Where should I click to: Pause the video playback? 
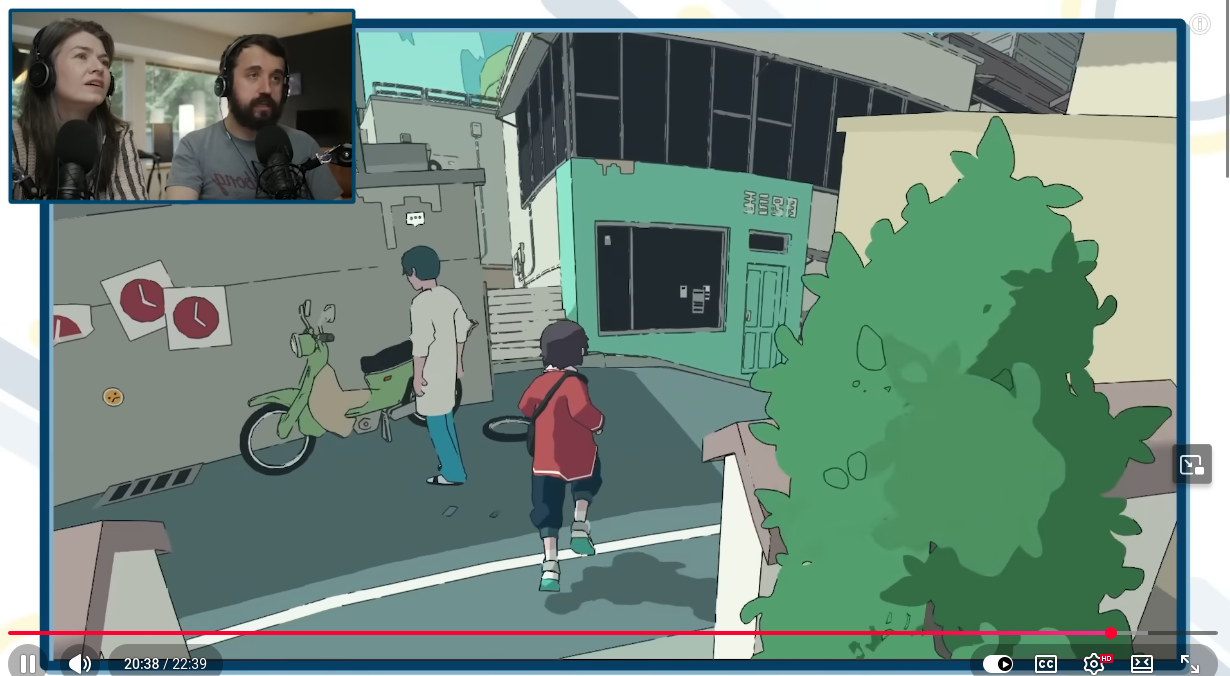tap(27, 663)
